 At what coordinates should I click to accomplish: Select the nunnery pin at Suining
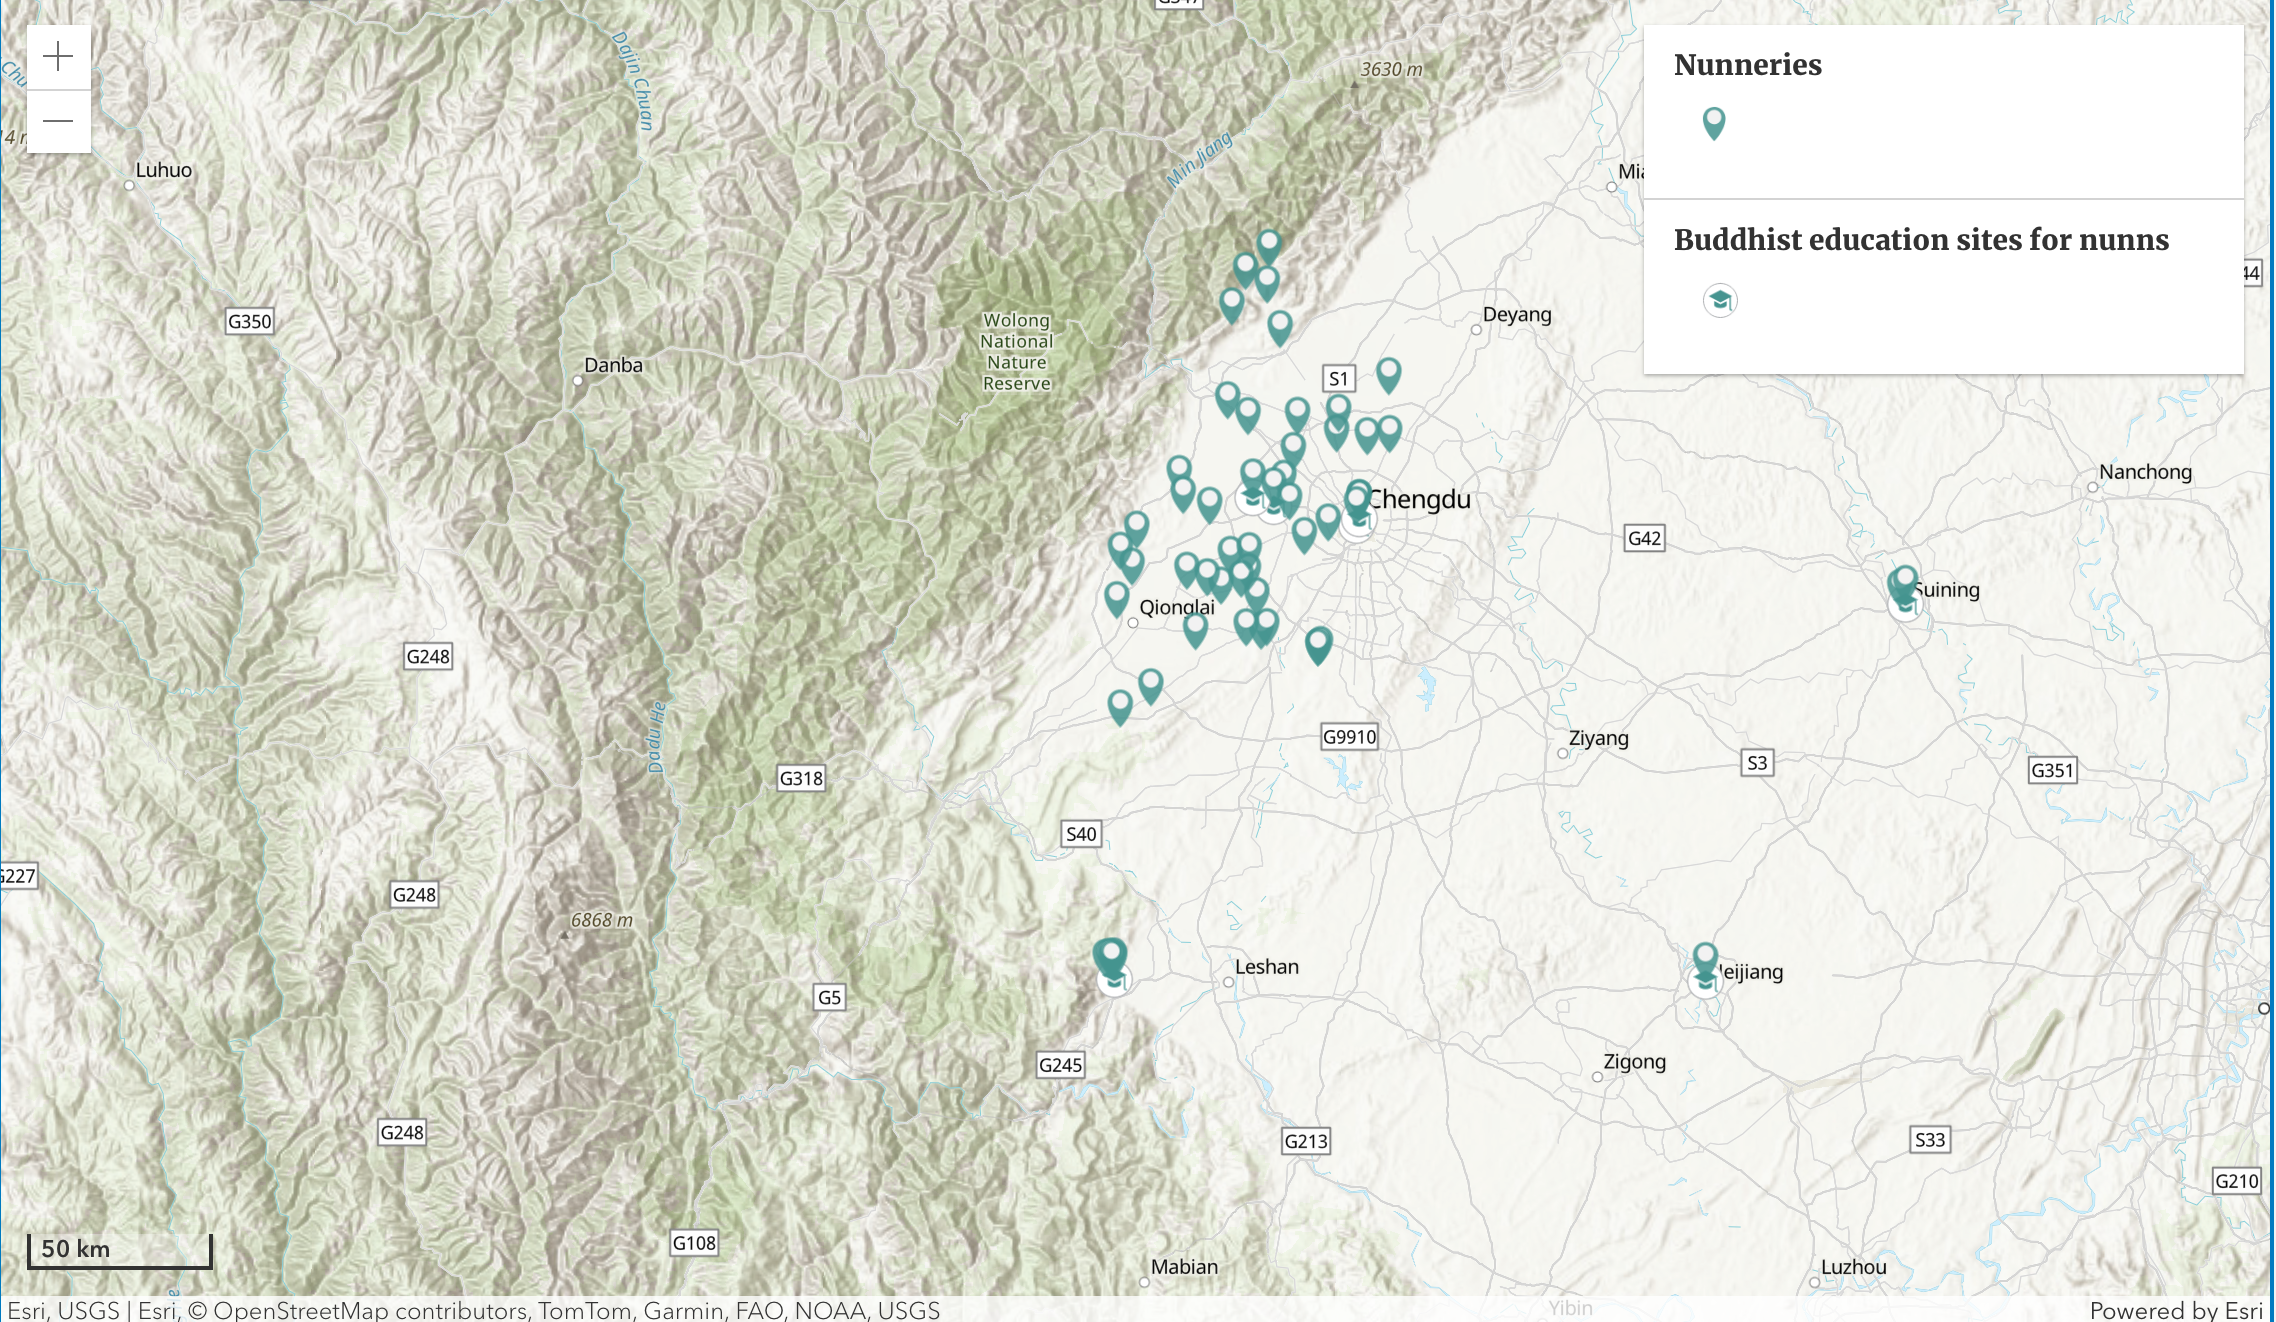point(1905,579)
